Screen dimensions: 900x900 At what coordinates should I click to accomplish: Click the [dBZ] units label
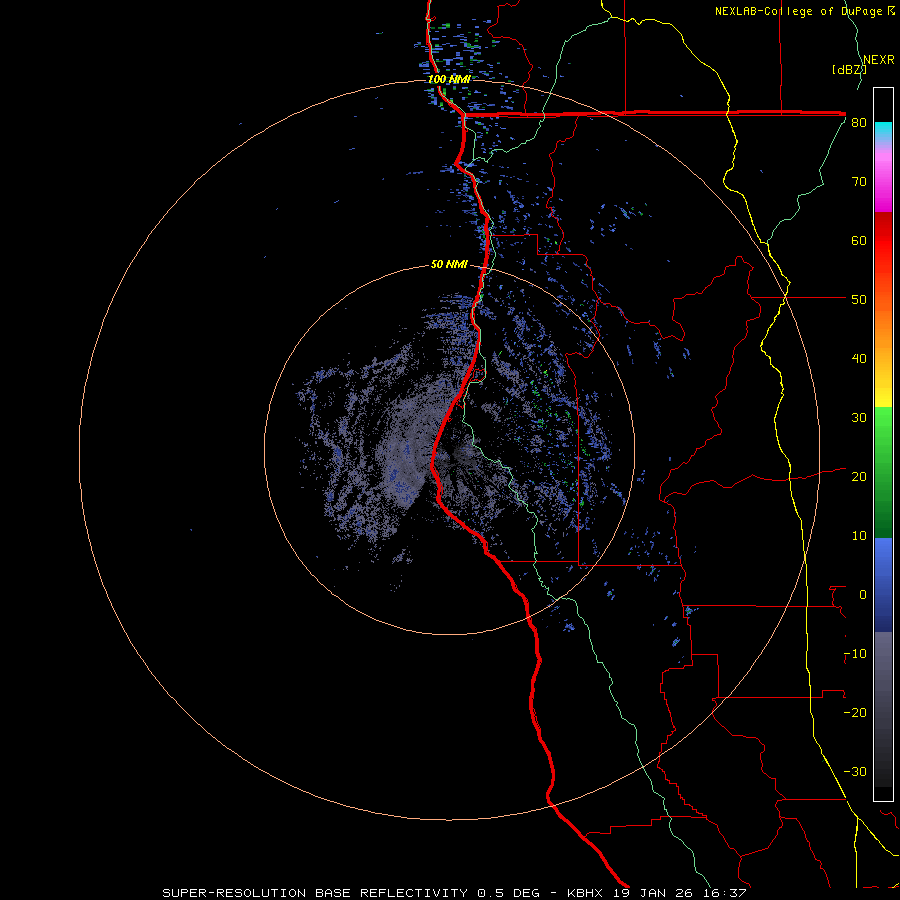pos(849,70)
